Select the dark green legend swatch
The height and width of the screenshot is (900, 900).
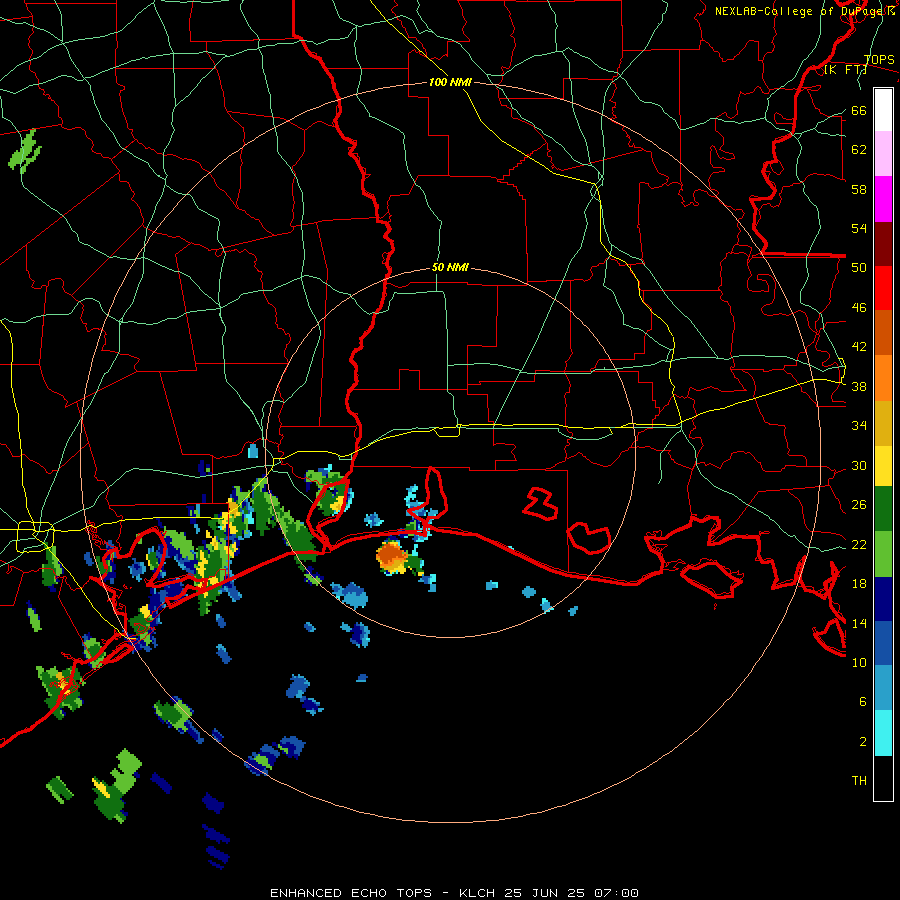pyautogui.click(x=883, y=509)
